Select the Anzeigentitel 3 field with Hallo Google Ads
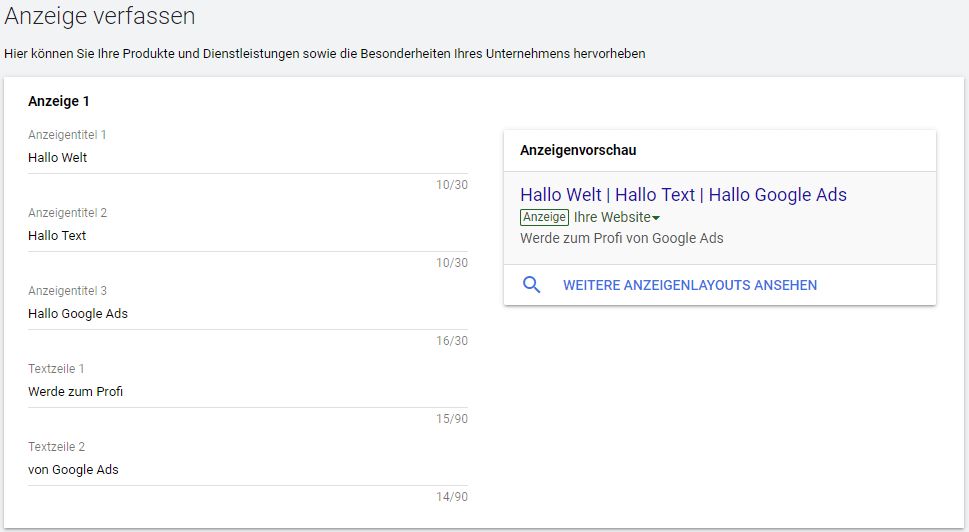This screenshot has height=532, width=969. pyautogui.click(x=247, y=314)
